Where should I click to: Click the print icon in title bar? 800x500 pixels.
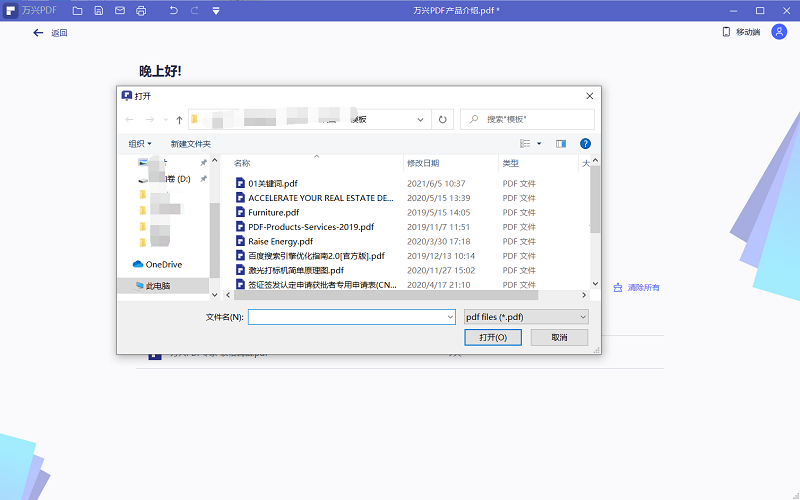tap(141, 10)
